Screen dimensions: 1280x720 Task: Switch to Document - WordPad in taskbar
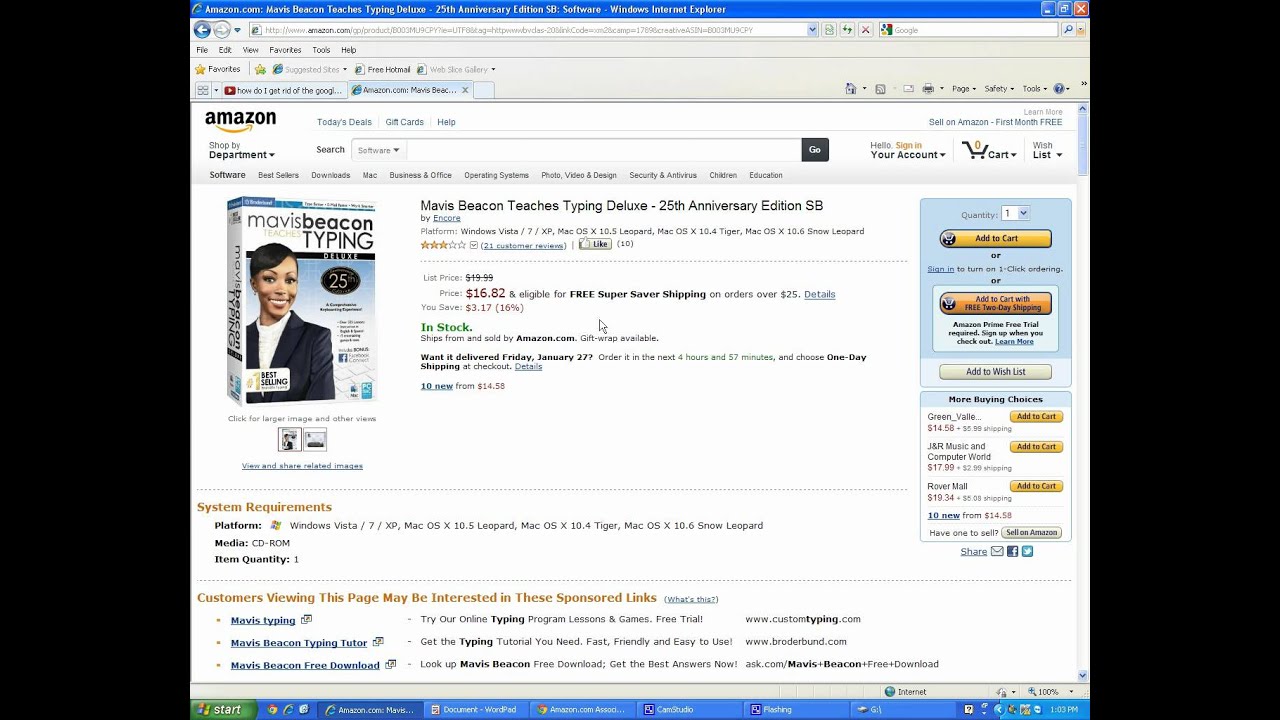coord(474,710)
